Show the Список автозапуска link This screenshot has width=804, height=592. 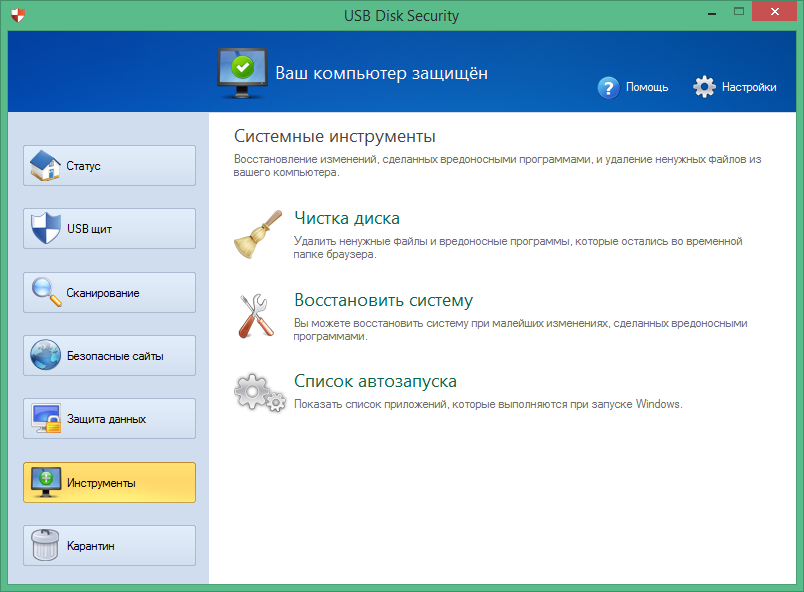pyautogui.click(x=375, y=381)
